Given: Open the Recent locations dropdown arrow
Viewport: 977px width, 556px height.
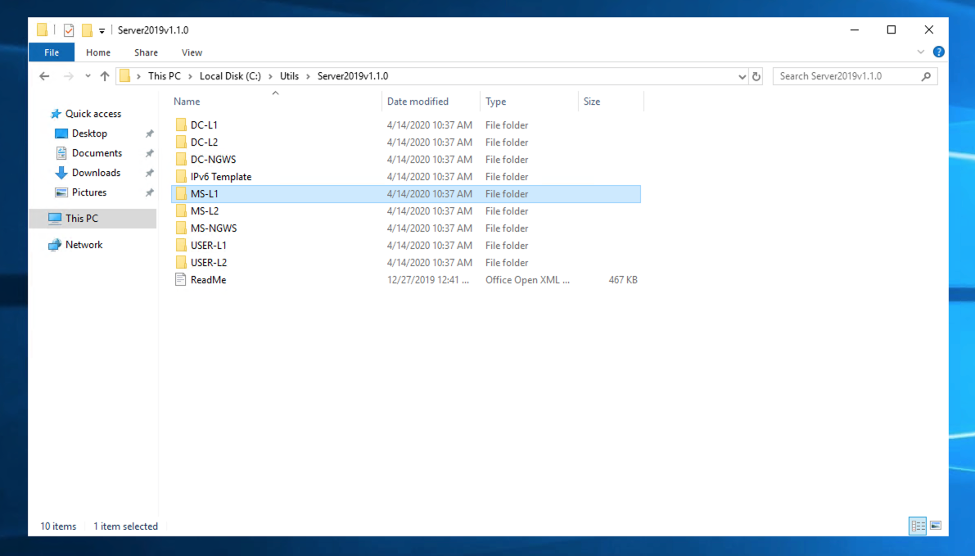Looking at the screenshot, I should point(88,76).
